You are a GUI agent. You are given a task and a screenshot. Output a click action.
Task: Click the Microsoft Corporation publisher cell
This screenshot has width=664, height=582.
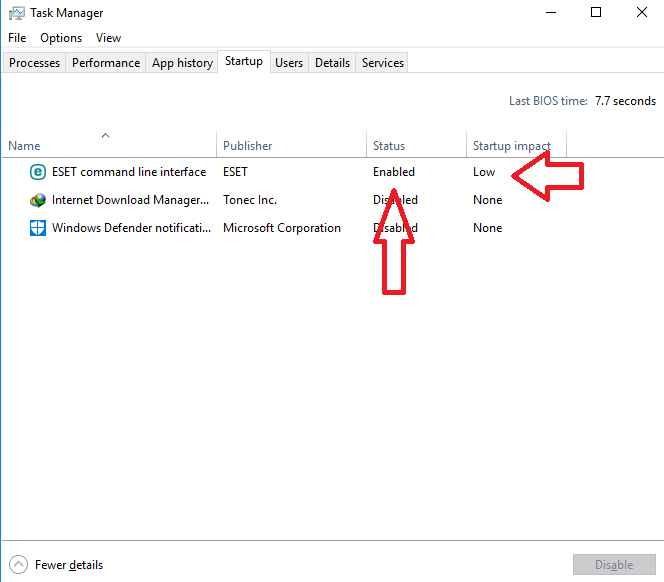(282, 228)
